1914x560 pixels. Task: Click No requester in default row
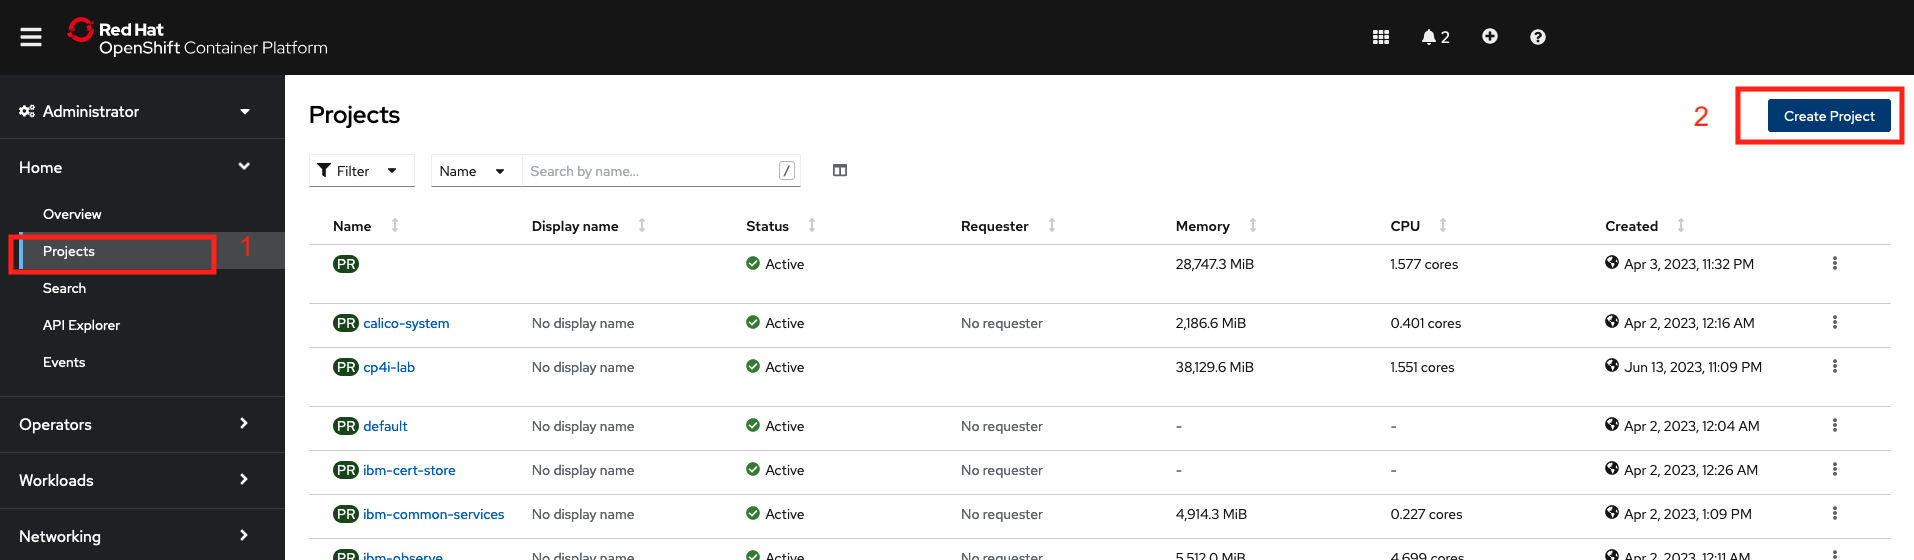1002,426
